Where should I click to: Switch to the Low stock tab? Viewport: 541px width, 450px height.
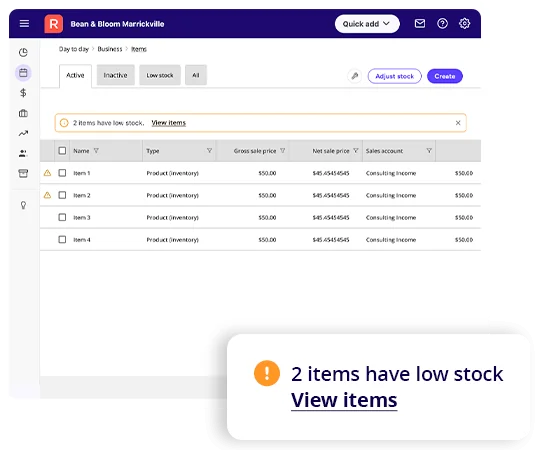pos(160,75)
